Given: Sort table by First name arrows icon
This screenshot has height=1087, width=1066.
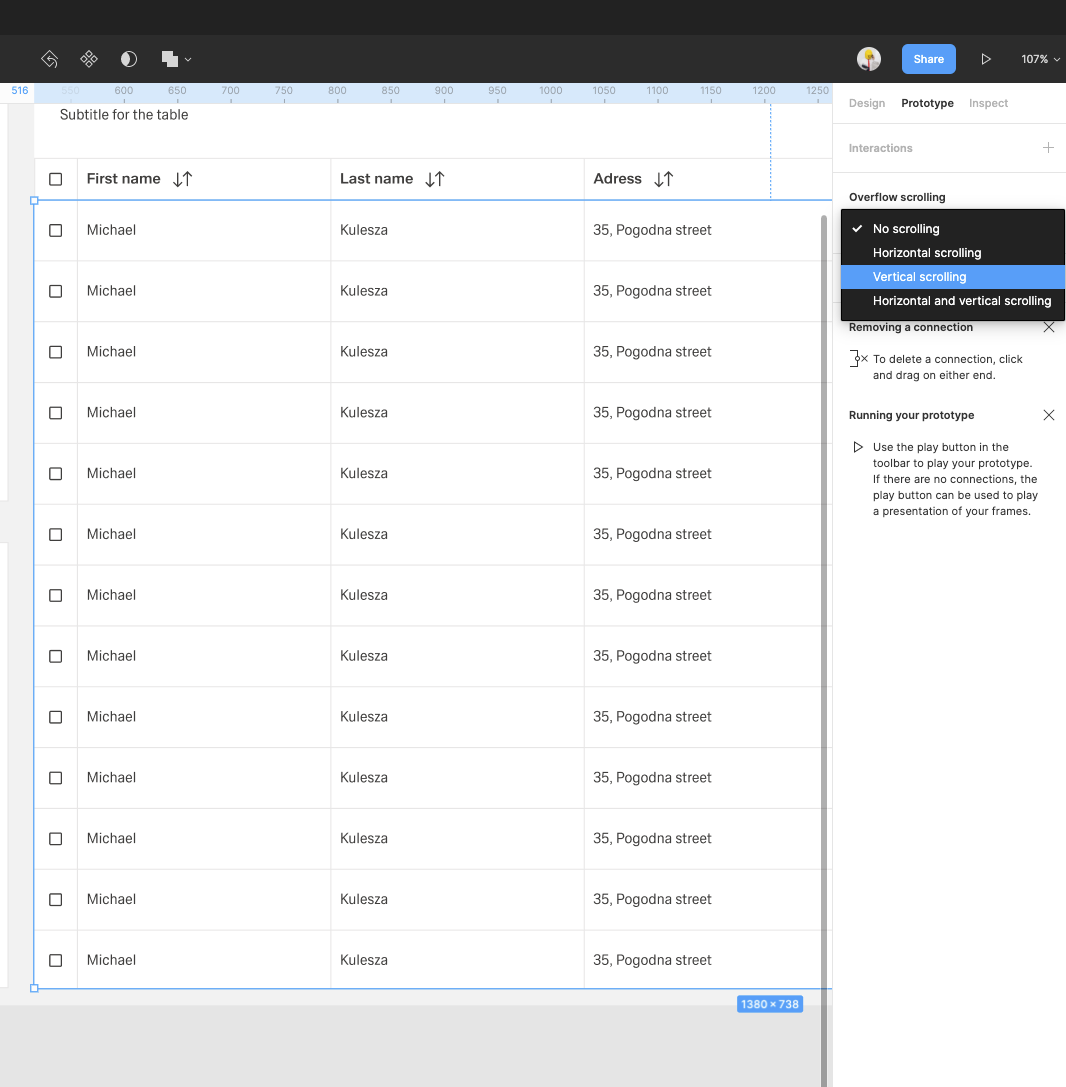Looking at the screenshot, I should pyautogui.click(x=182, y=179).
